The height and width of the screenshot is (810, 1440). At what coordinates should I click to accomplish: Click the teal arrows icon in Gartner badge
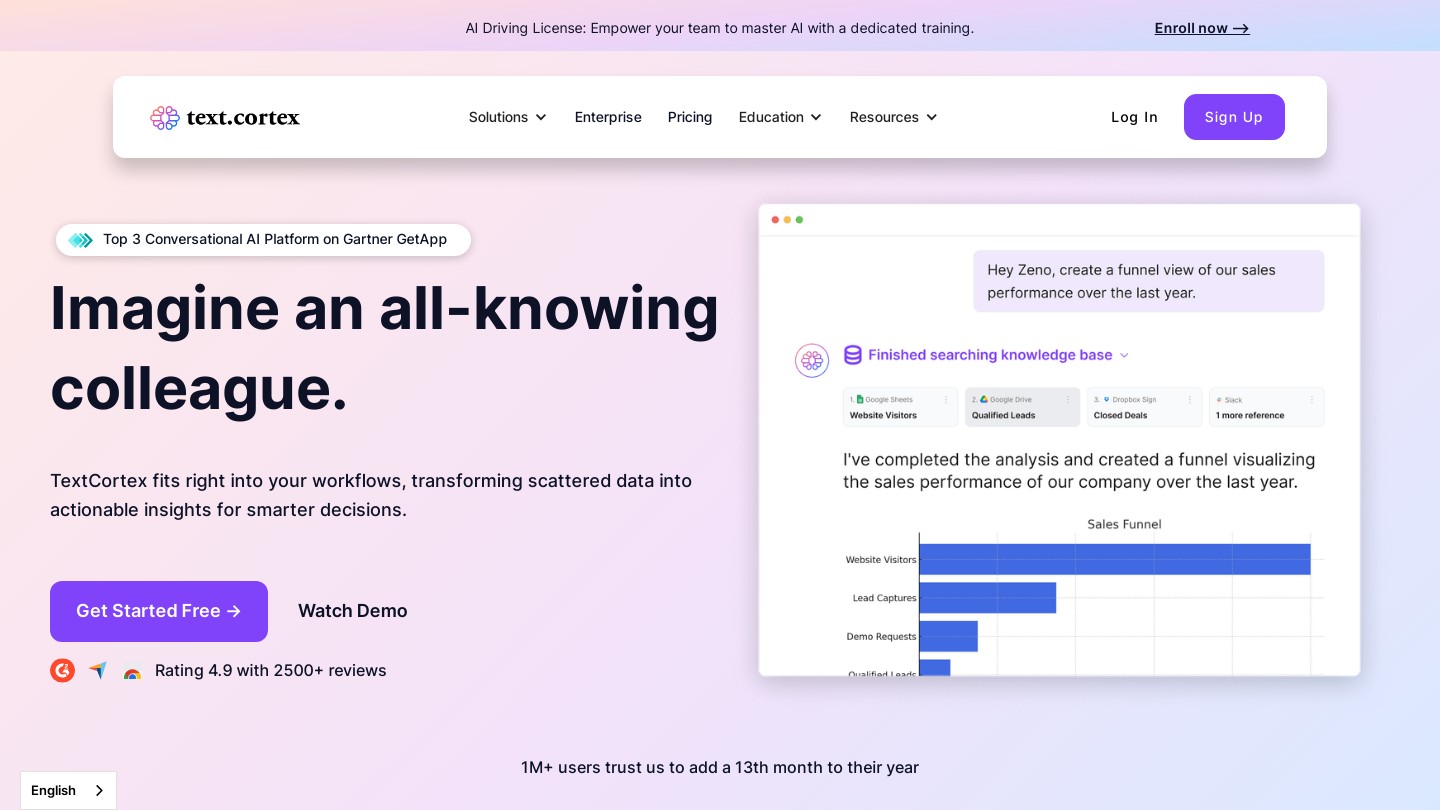pos(81,240)
